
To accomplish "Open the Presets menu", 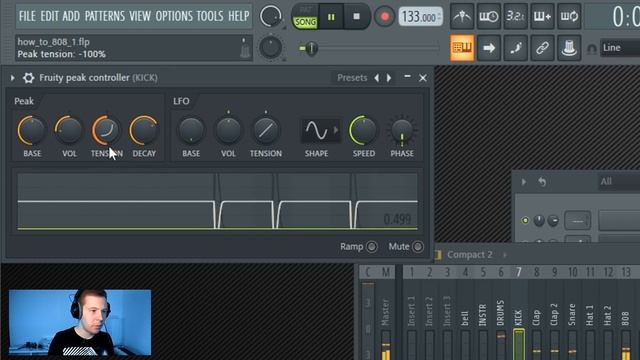I will click(352, 78).
